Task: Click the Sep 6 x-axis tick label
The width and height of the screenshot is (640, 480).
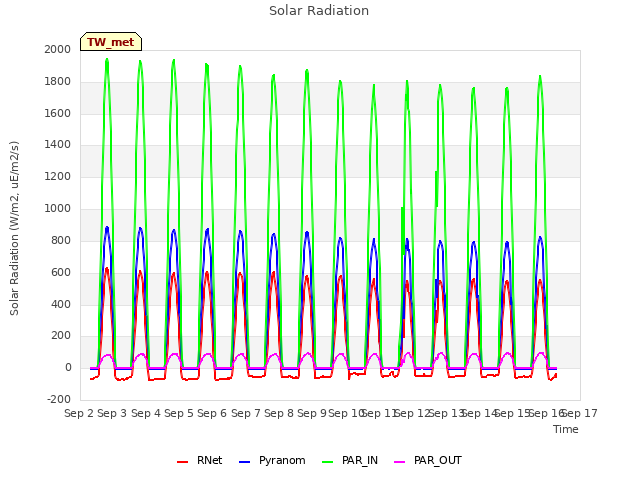Action: (212, 413)
